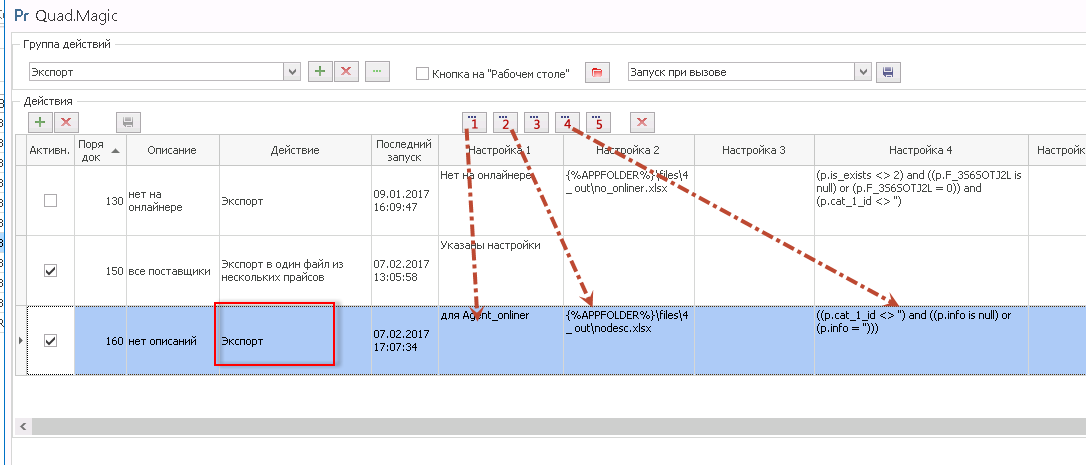Image resolution: width=1086 pixels, height=465 pixels.
Task: Open the red folder icon button
Action: [x=596, y=71]
